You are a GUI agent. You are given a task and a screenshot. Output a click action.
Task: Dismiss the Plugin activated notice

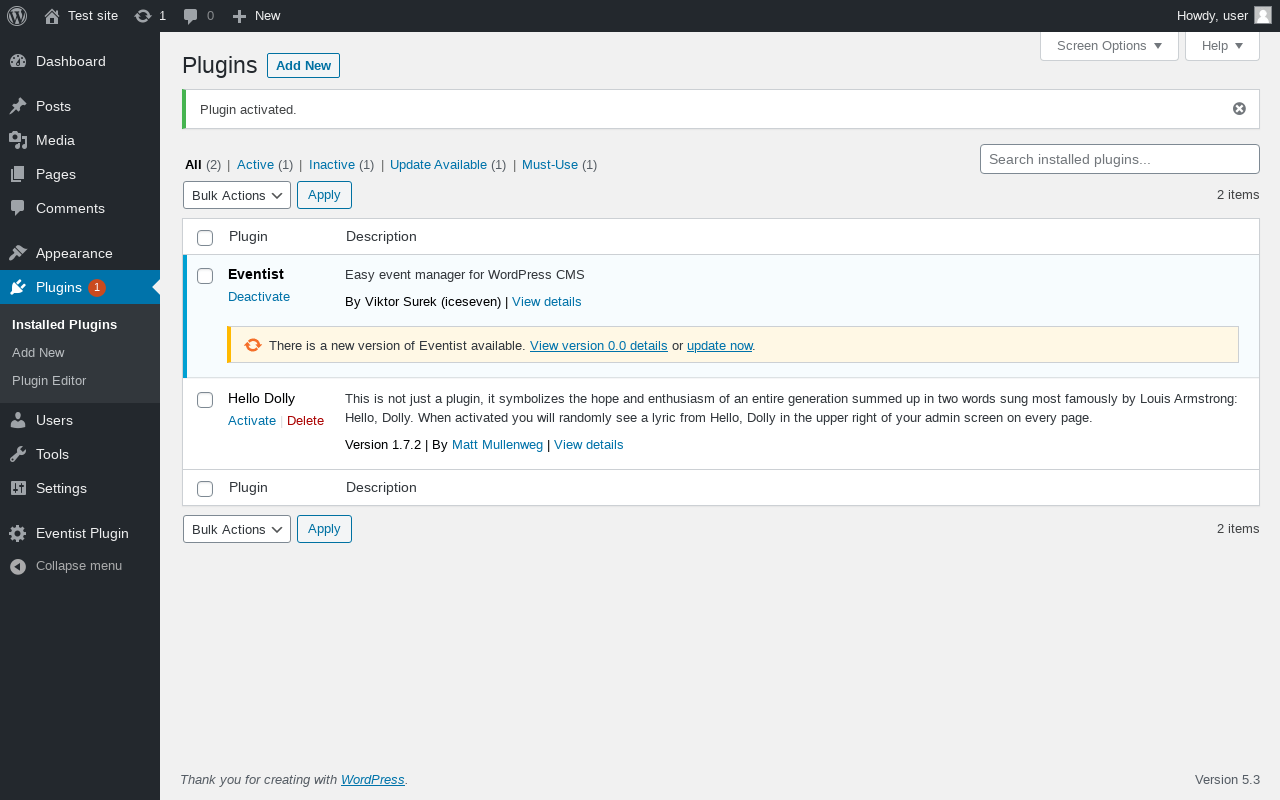pos(1239,109)
